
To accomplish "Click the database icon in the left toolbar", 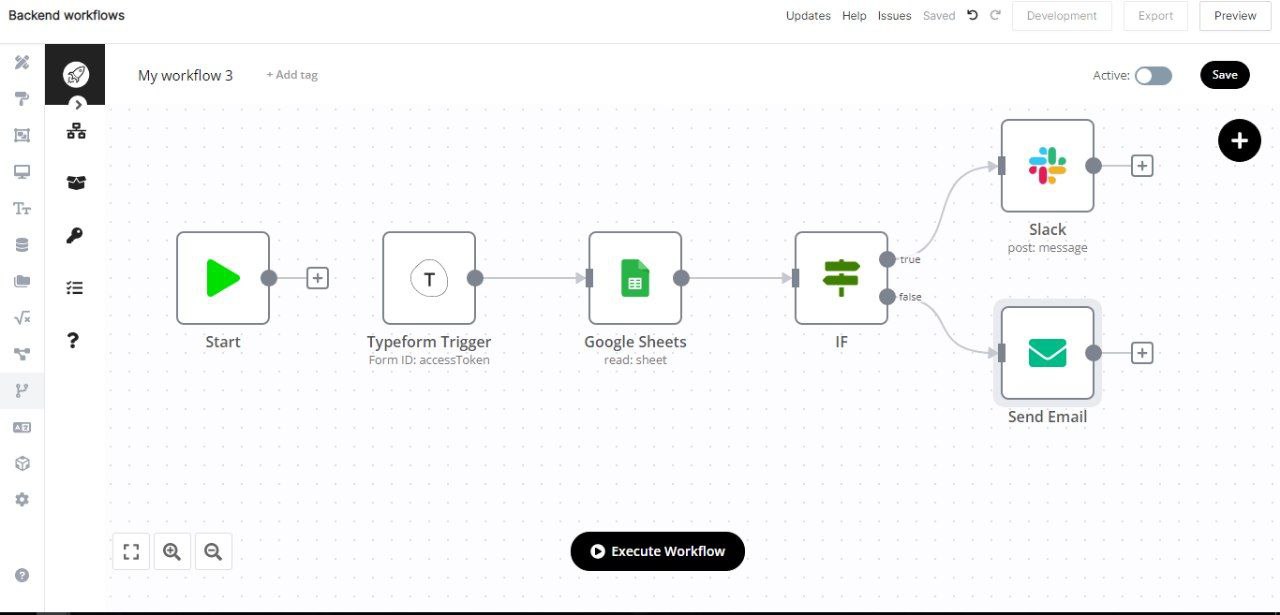I will pyautogui.click(x=22, y=243).
